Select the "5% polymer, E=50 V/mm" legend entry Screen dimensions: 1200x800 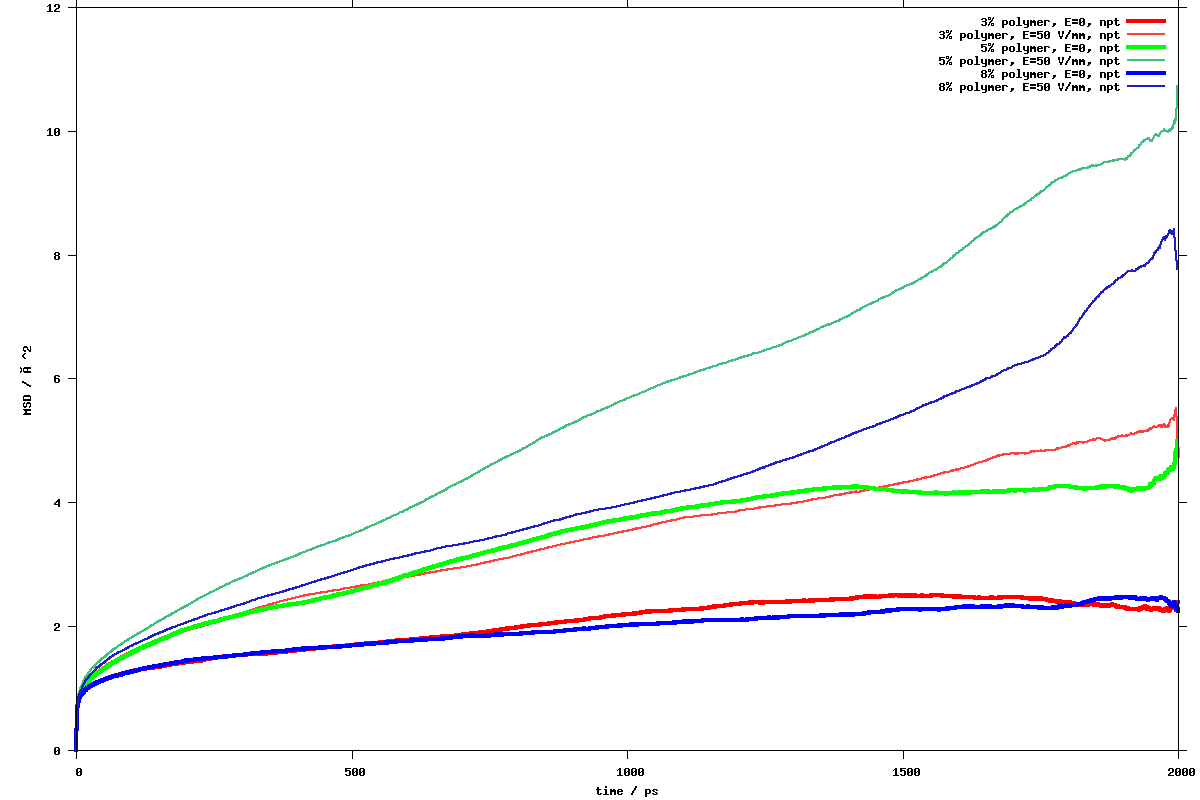1029,61
